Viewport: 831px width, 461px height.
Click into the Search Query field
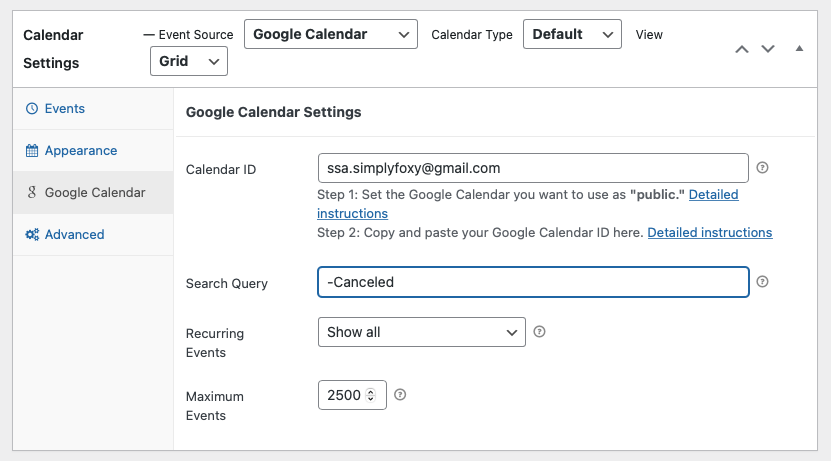(533, 282)
